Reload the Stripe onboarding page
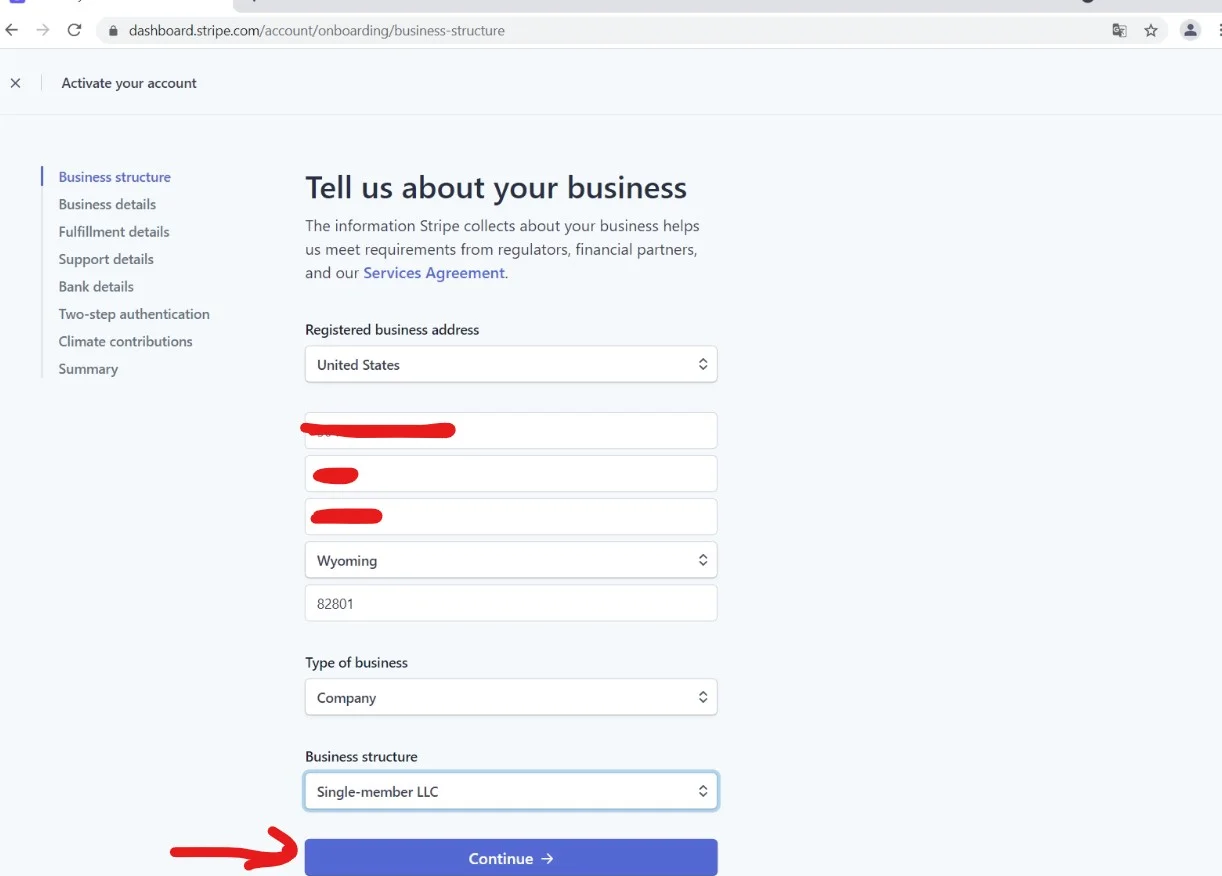Image resolution: width=1222 pixels, height=876 pixels. pyautogui.click(x=74, y=30)
